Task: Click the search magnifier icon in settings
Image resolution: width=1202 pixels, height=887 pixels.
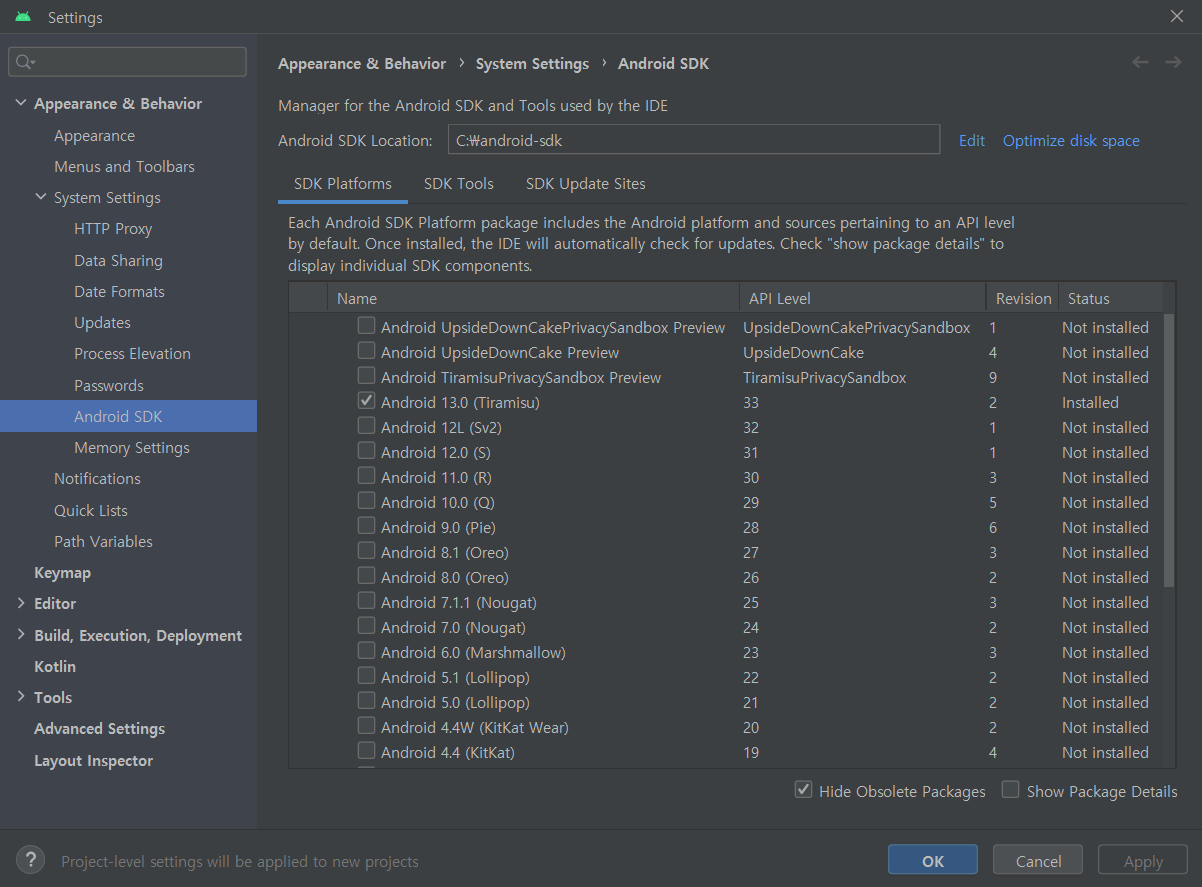Action: point(24,62)
